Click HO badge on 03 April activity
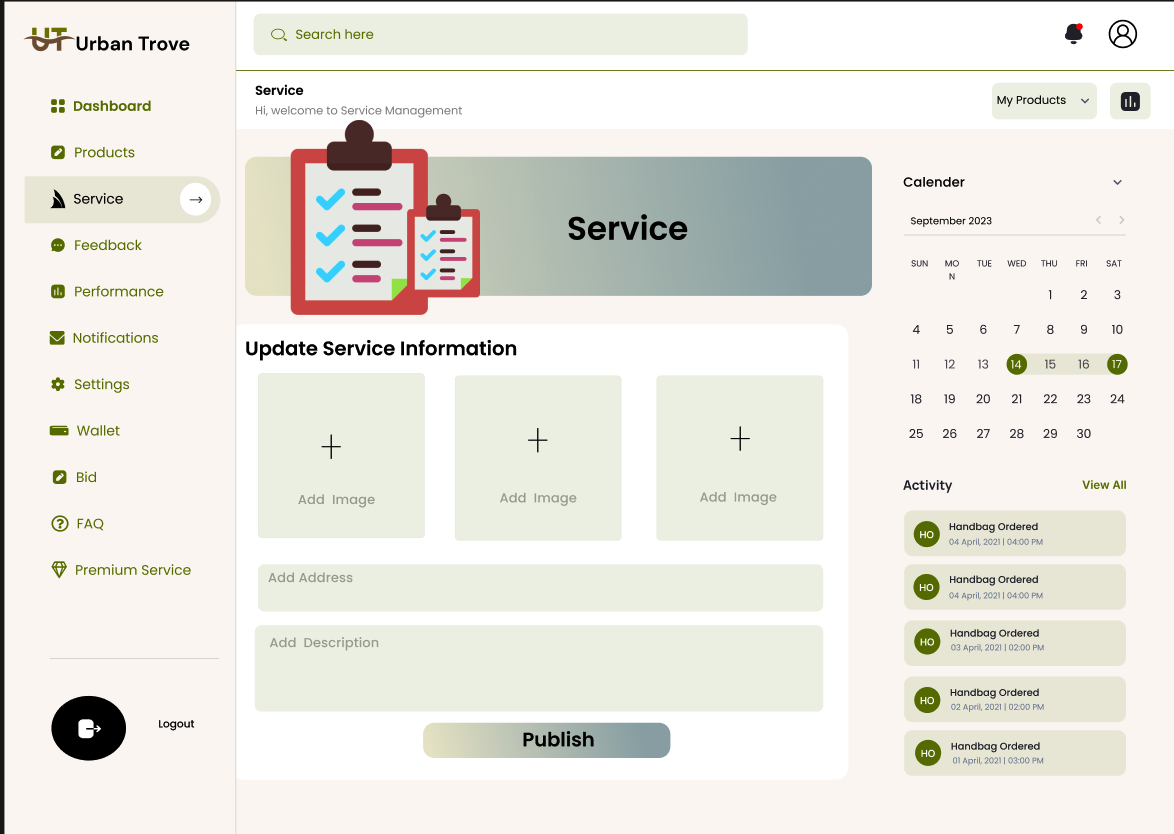 click(927, 642)
